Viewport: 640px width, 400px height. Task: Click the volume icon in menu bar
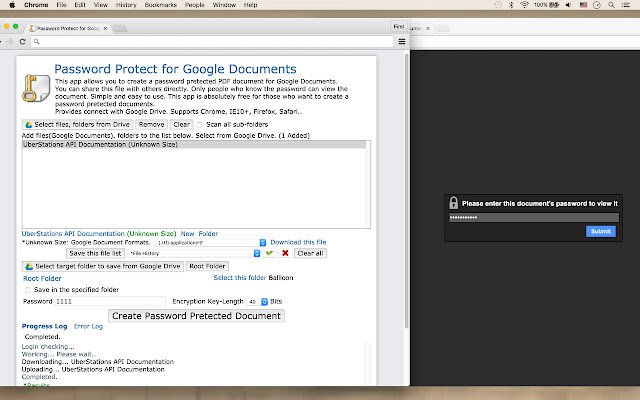(x=569, y=5)
